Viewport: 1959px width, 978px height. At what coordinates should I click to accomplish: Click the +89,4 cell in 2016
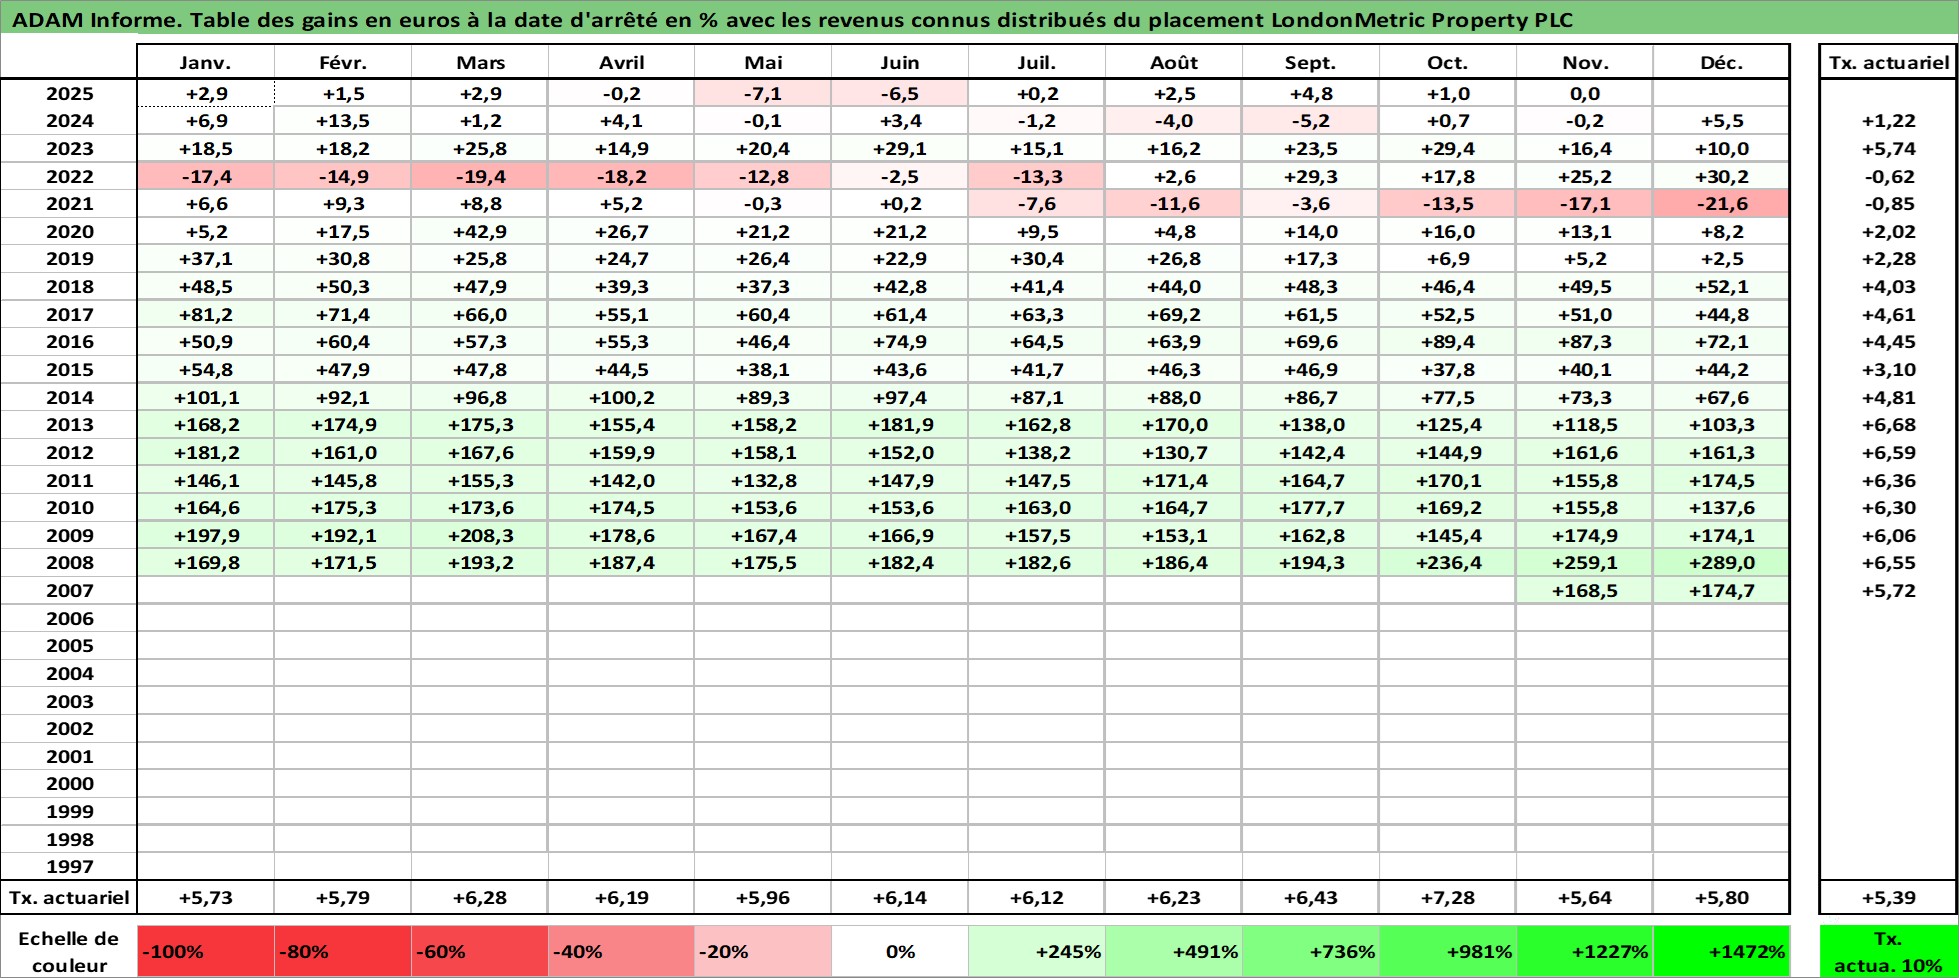point(1448,341)
